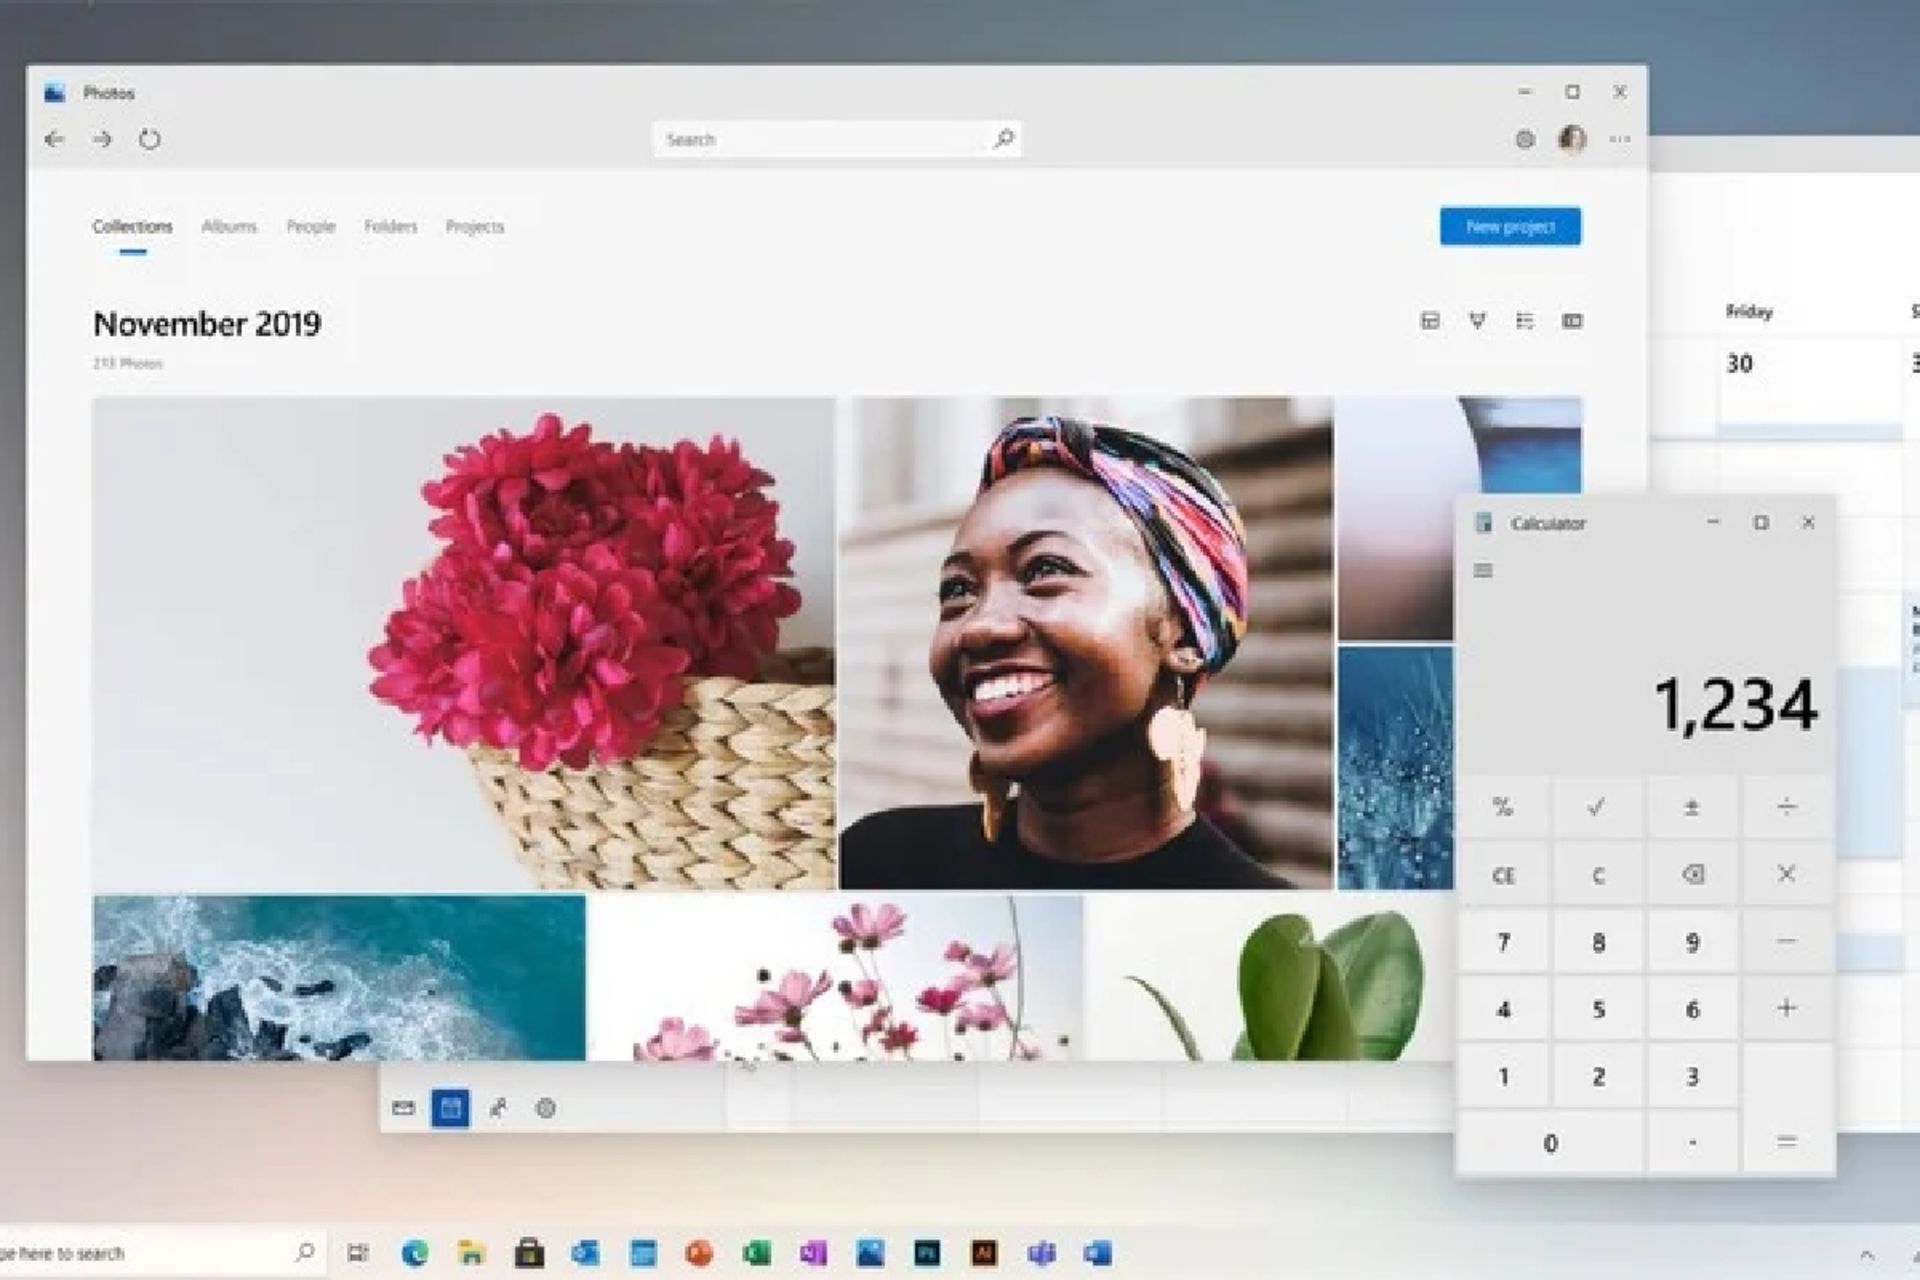The height and width of the screenshot is (1280, 1920).
Task: Open the user profile avatar
Action: click(x=1572, y=140)
